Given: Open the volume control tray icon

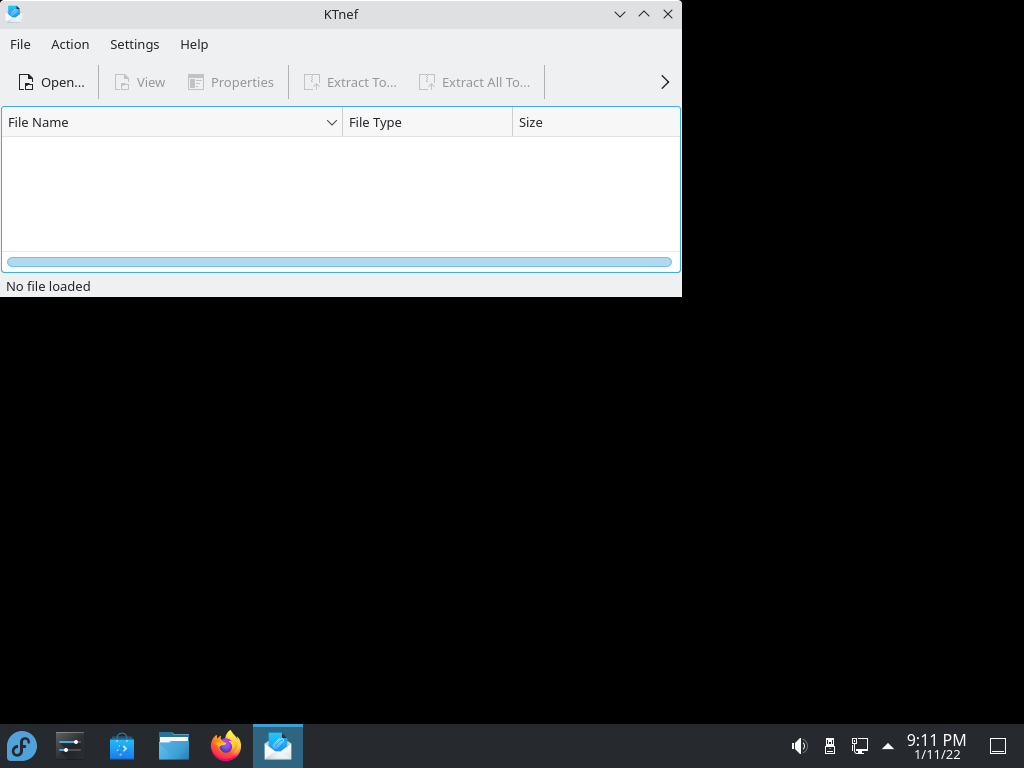Looking at the screenshot, I should [799, 746].
